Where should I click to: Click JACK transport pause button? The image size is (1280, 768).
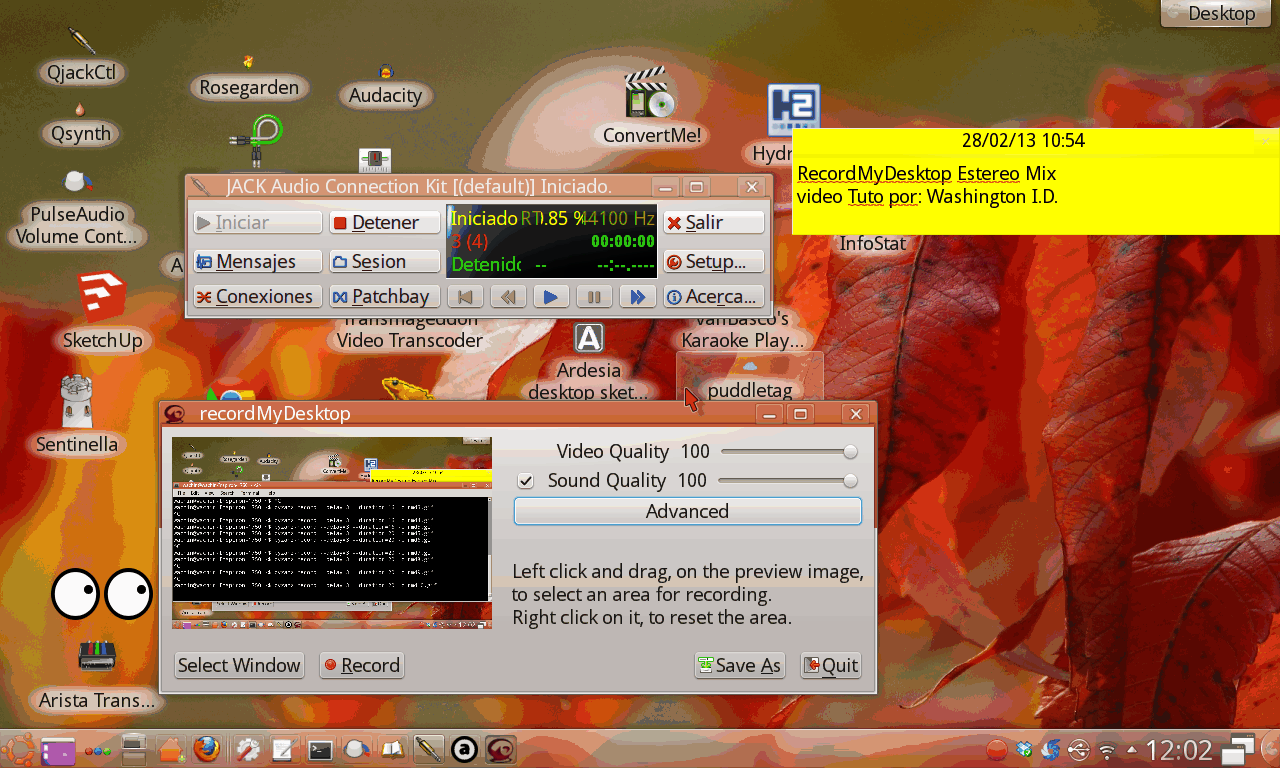(x=593, y=296)
